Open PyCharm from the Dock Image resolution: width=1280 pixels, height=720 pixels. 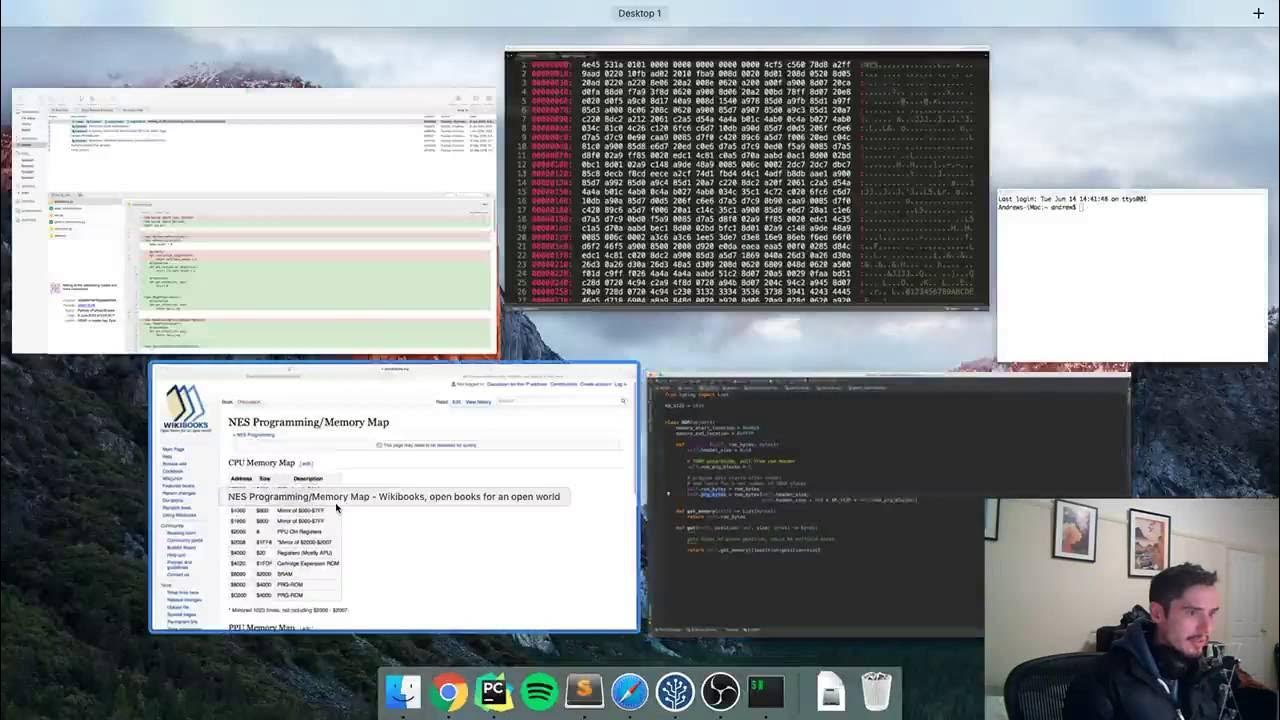click(x=494, y=692)
